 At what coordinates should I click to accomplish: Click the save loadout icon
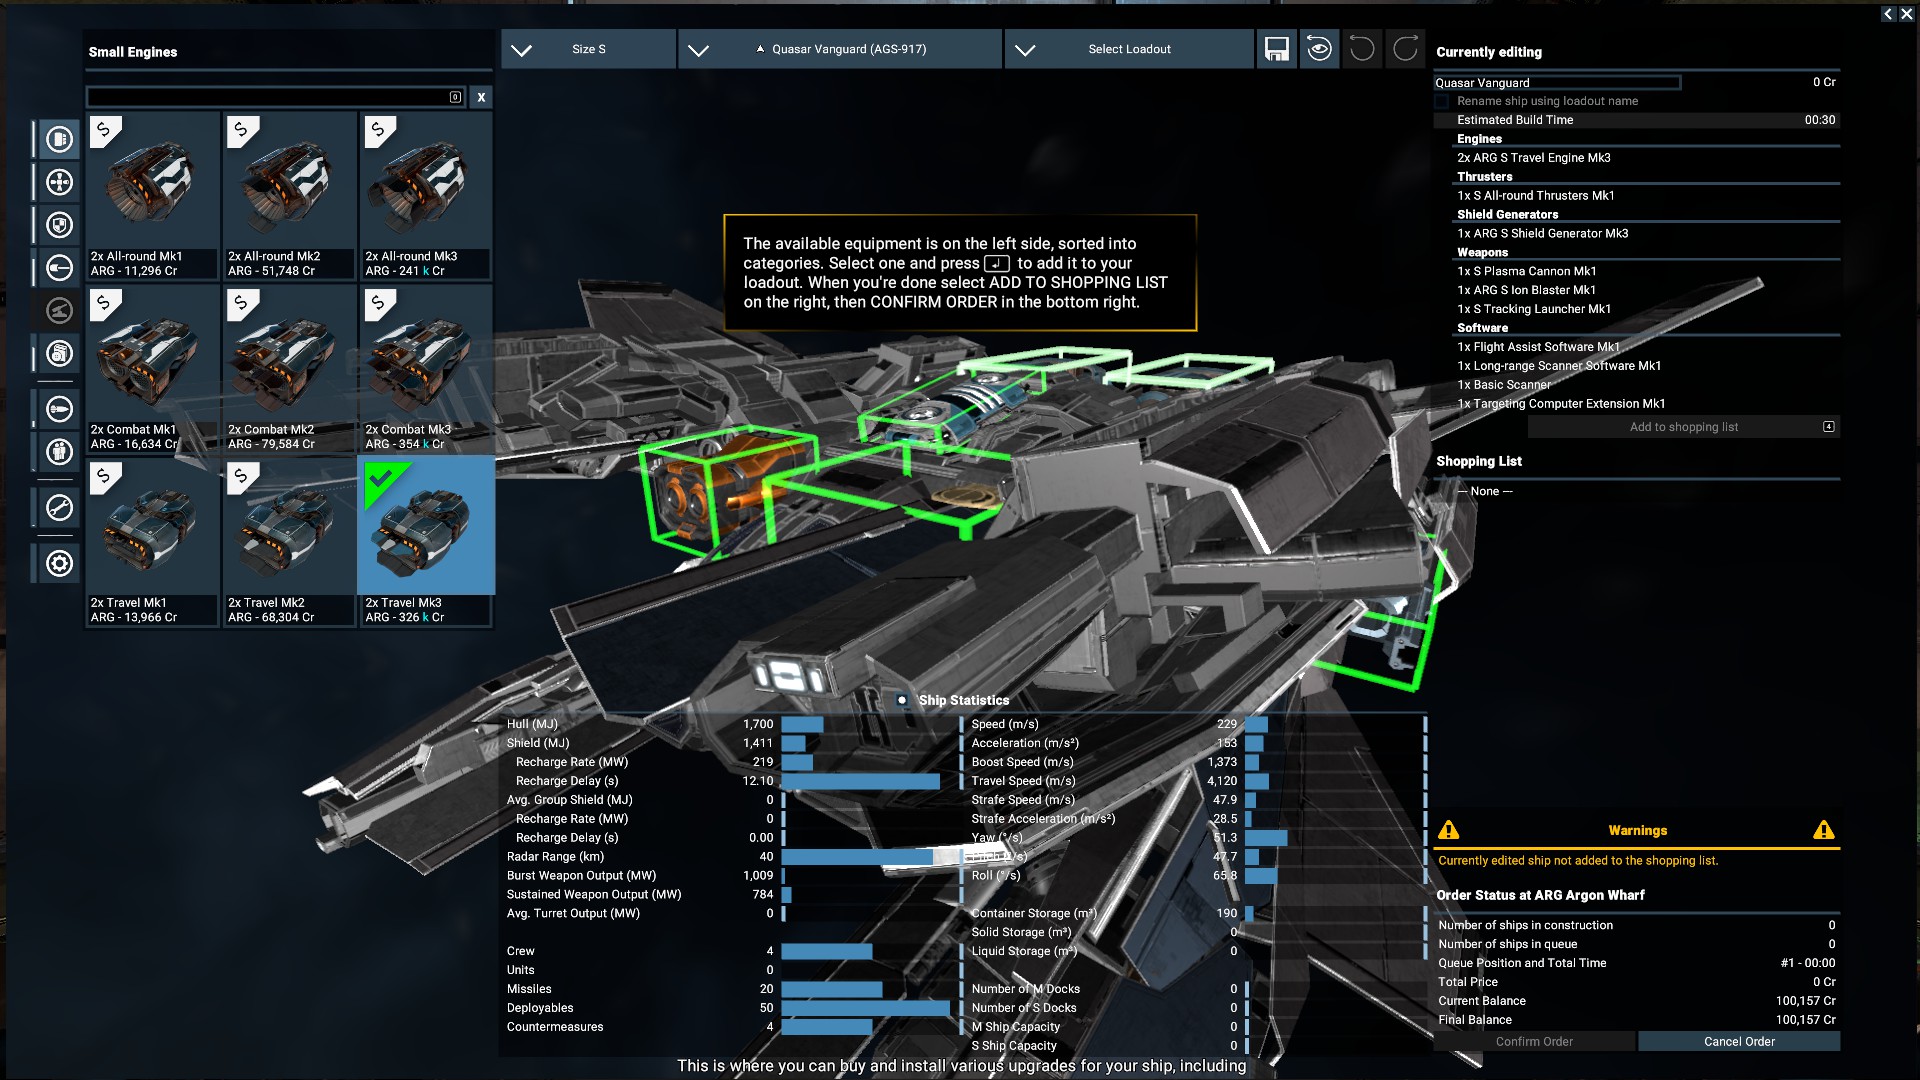point(1274,50)
